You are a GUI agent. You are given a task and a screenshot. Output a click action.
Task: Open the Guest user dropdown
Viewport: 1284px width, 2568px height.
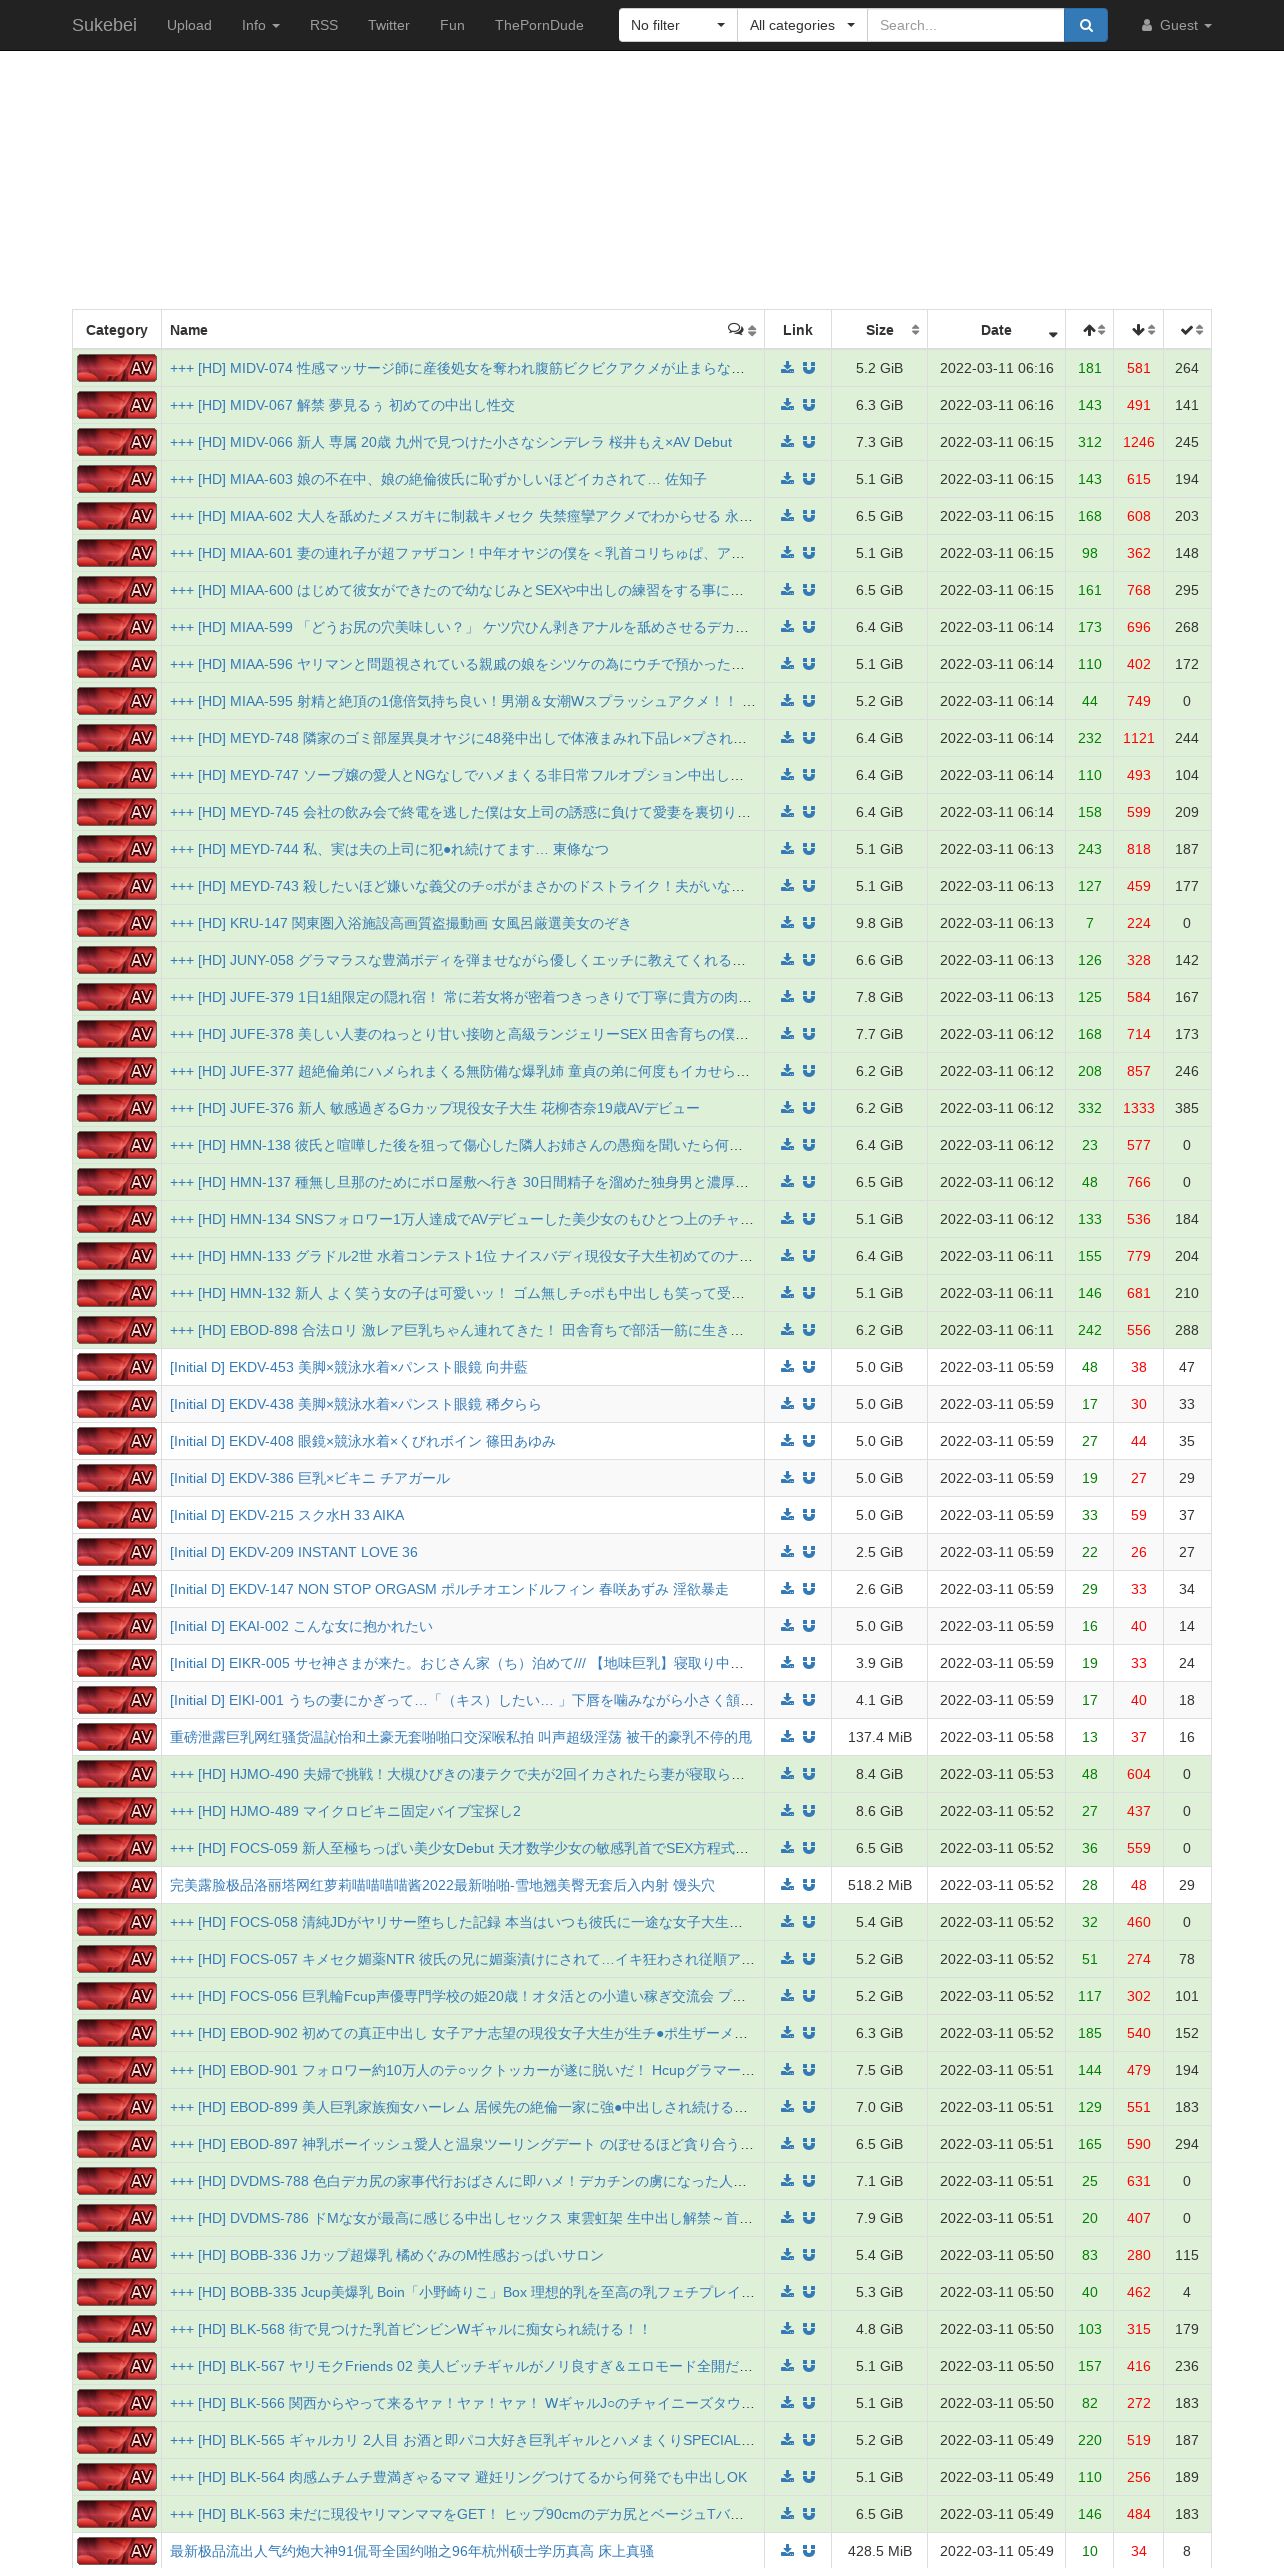click(1176, 25)
